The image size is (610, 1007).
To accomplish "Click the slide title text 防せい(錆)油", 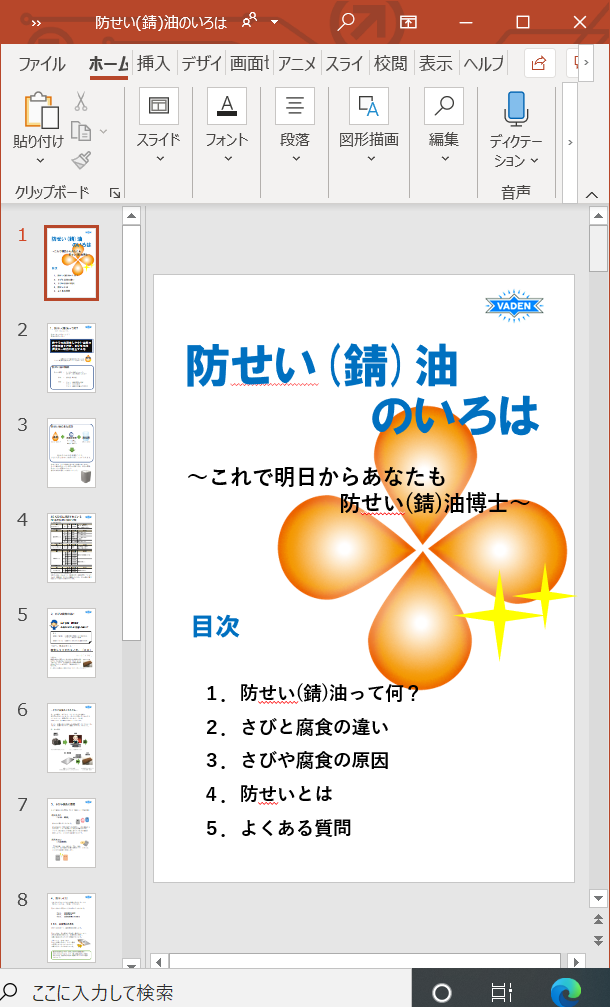I will 322,367.
